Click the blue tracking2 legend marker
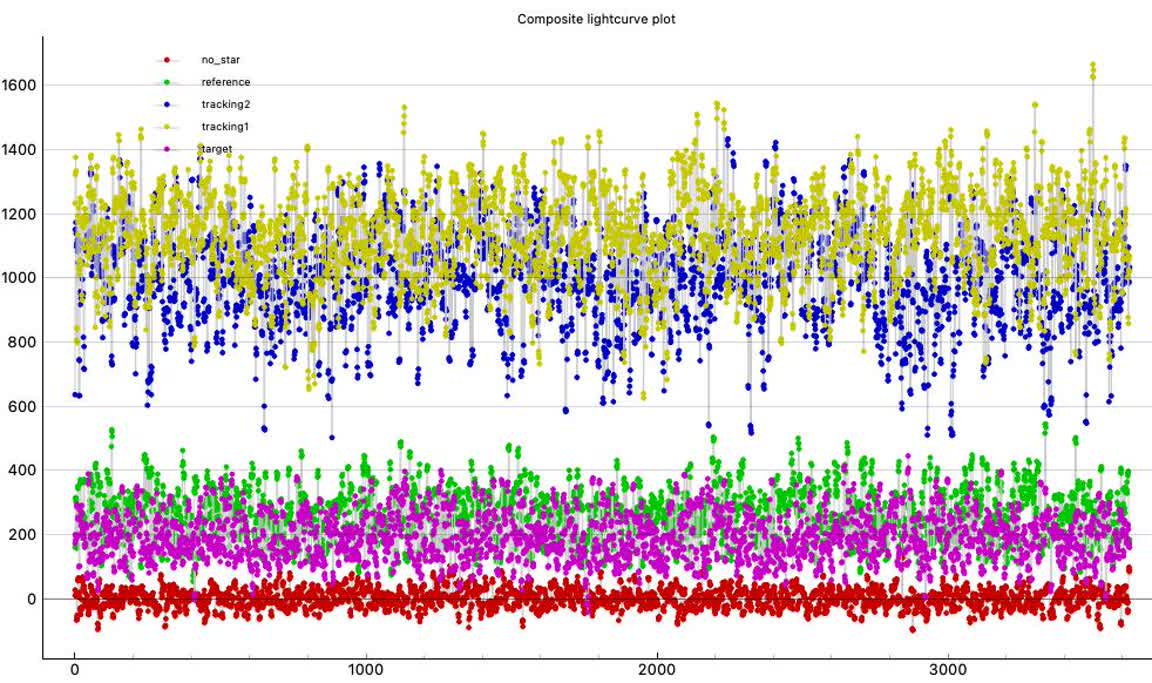This screenshot has width=1152, height=683. 167,104
